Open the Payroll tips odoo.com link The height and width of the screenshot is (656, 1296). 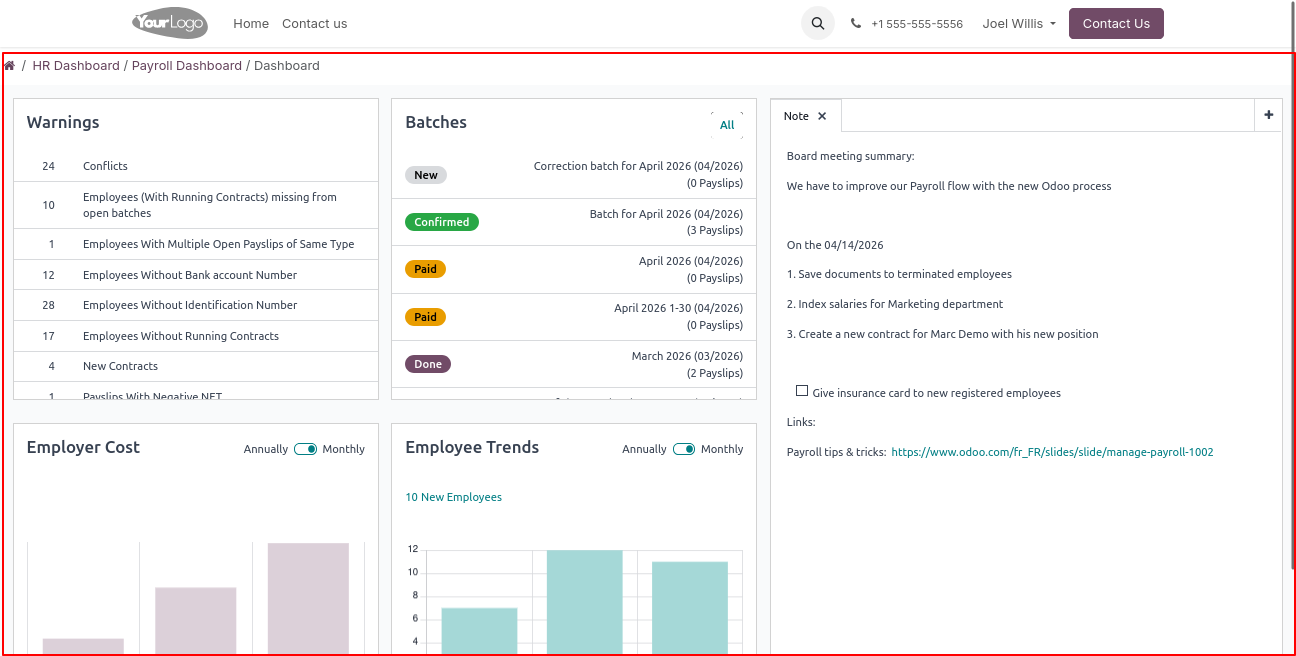tap(1052, 452)
